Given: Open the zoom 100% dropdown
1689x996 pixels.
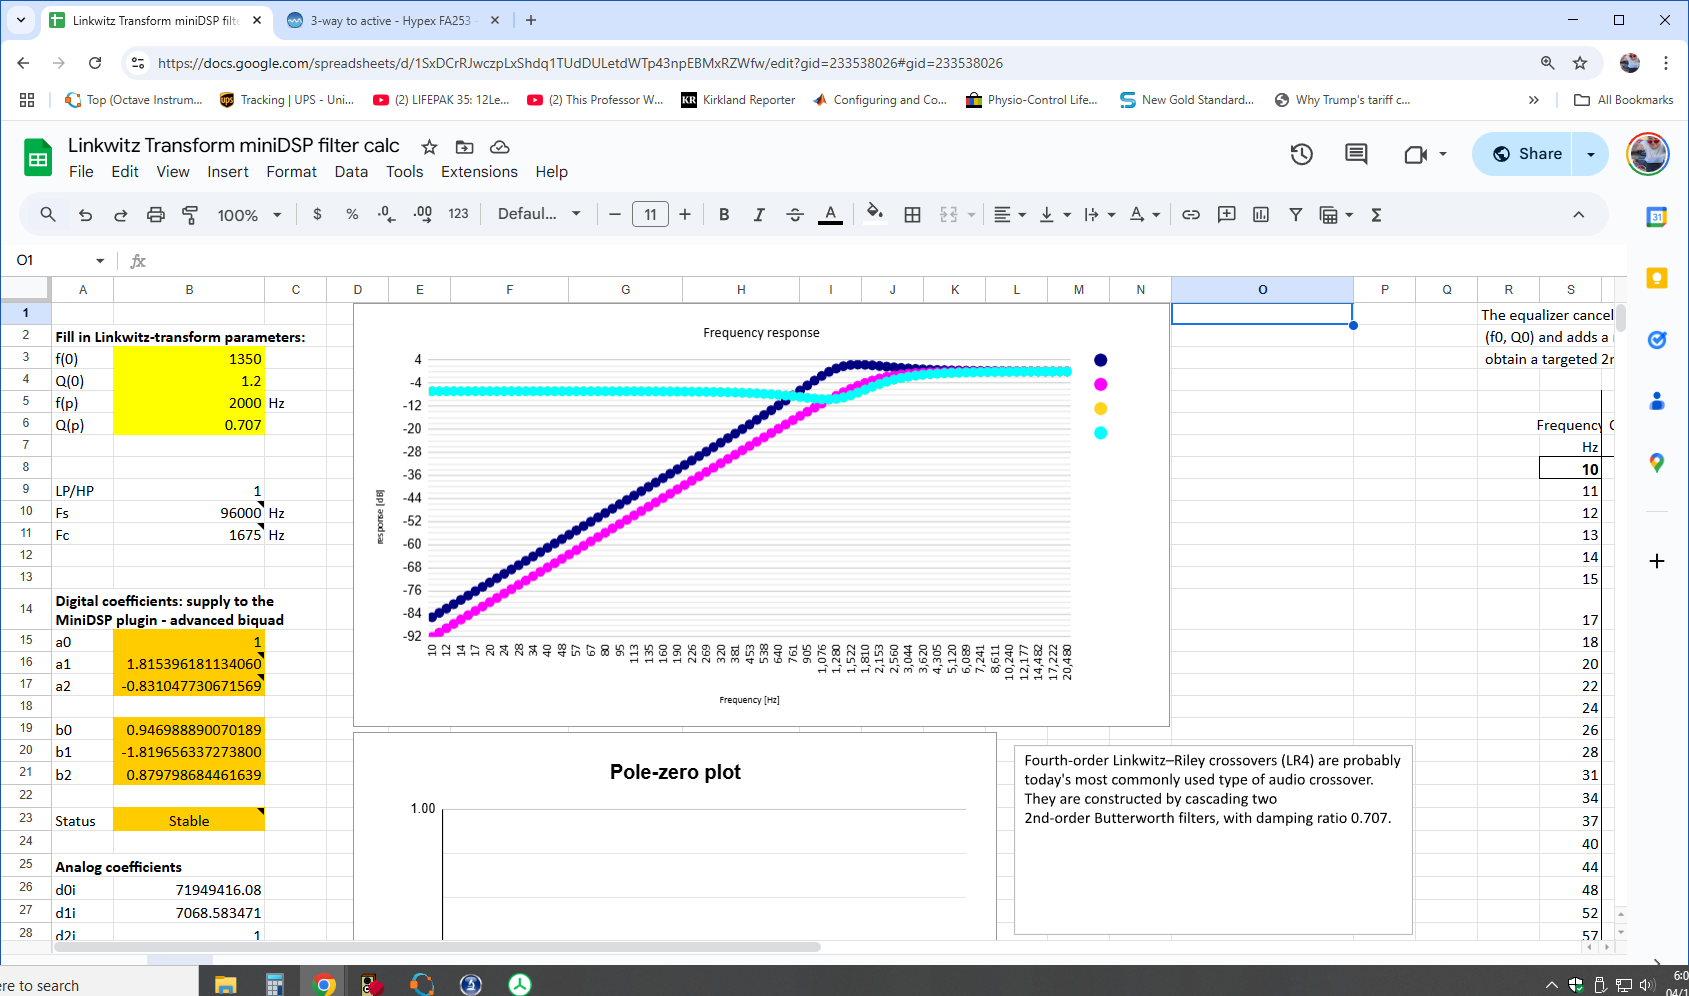Looking at the screenshot, I should point(249,214).
